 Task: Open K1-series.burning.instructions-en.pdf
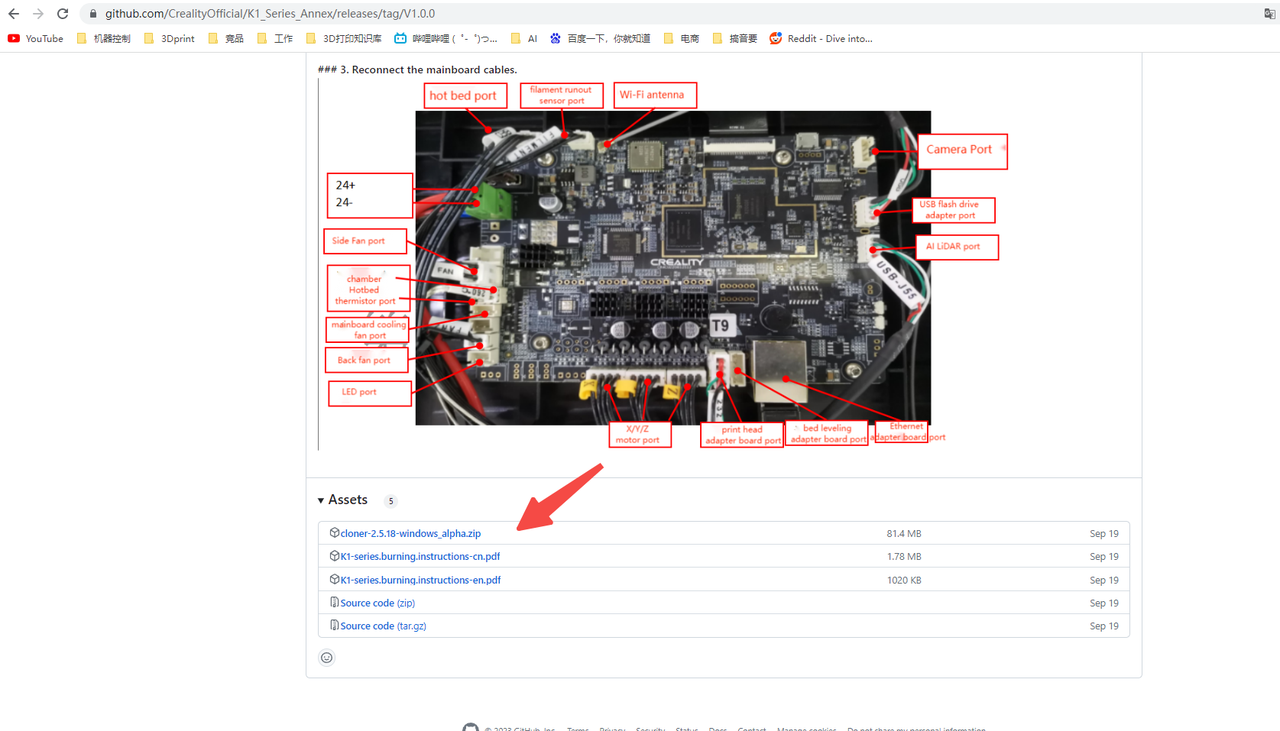coord(420,580)
